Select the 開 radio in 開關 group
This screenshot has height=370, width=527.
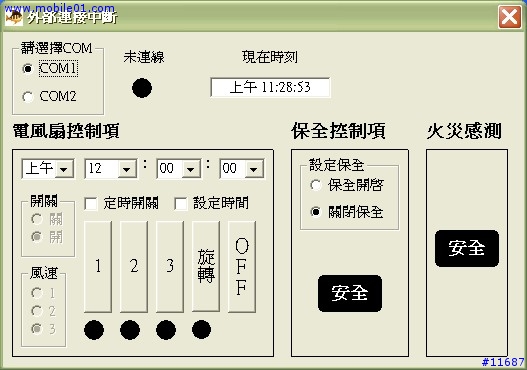point(36,237)
